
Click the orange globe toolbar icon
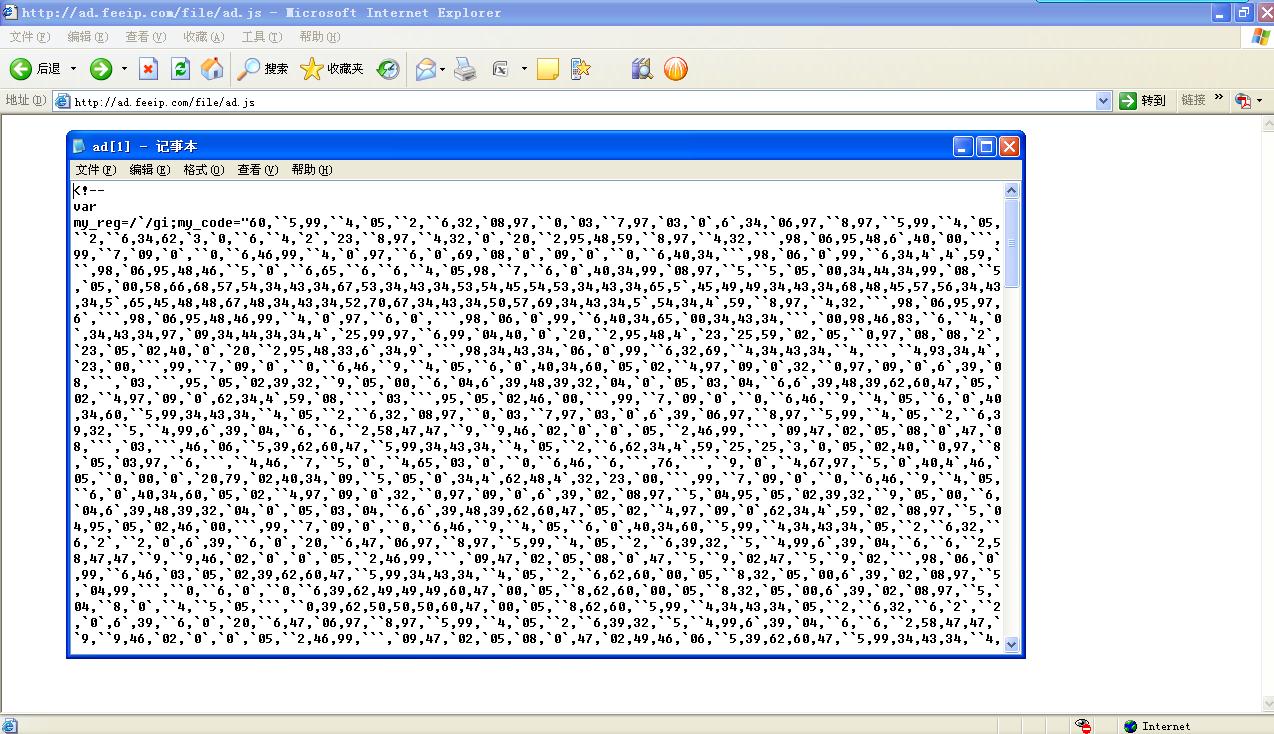click(x=676, y=69)
